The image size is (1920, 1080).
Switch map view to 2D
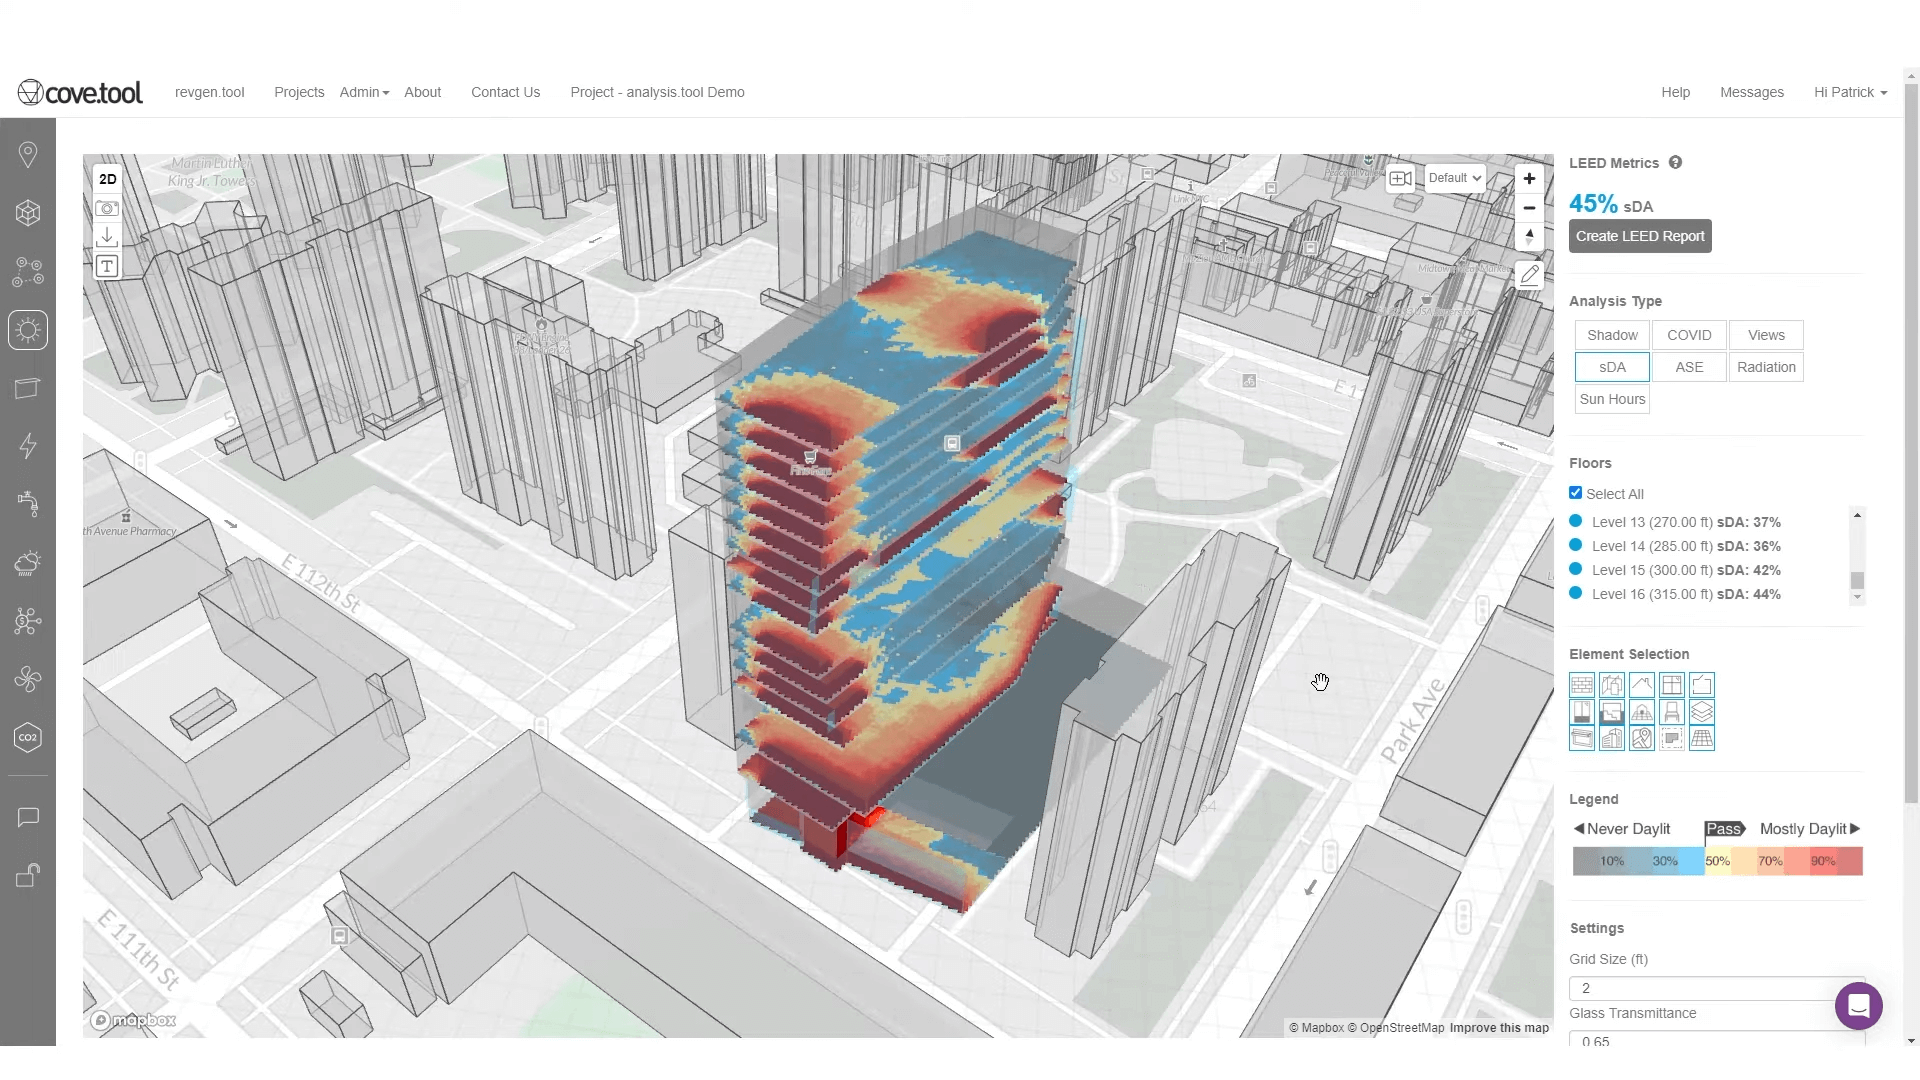point(107,179)
